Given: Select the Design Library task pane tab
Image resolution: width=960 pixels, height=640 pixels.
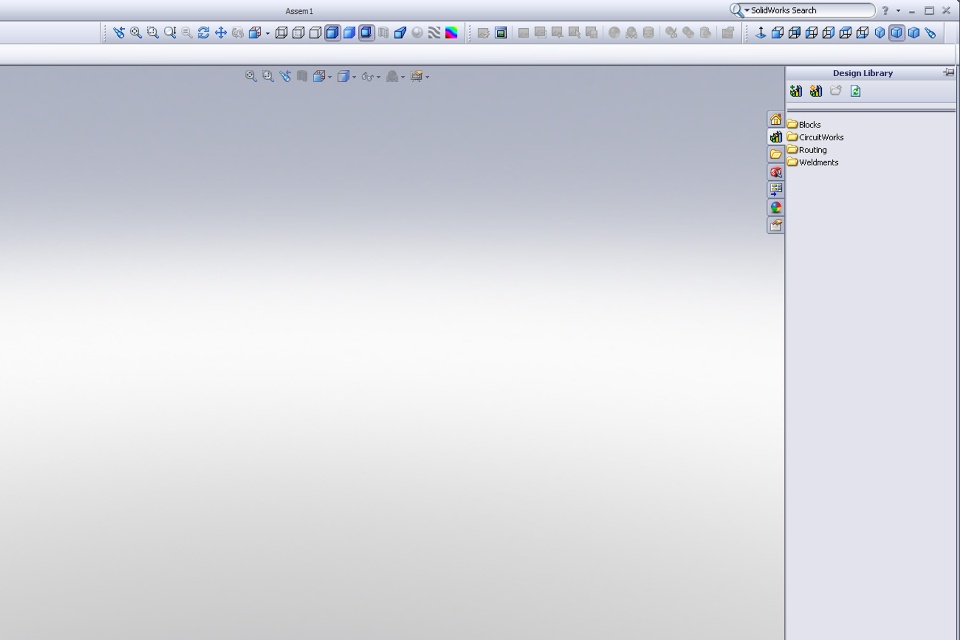Looking at the screenshot, I should pos(776,137).
